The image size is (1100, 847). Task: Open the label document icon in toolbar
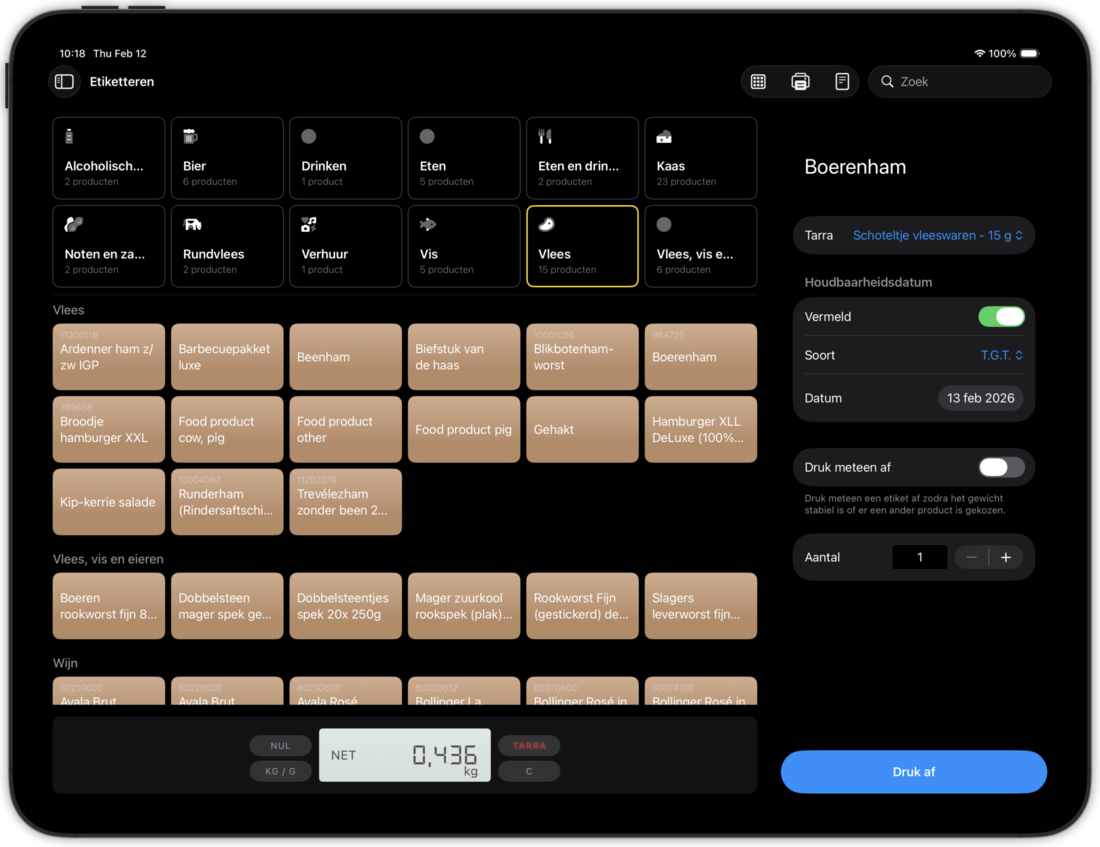(842, 82)
